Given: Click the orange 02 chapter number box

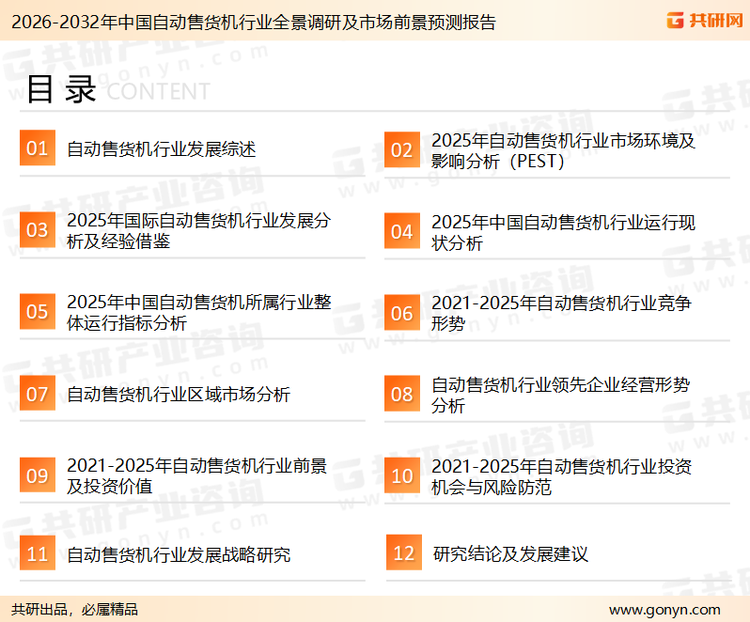Looking at the screenshot, I should click(x=402, y=150).
